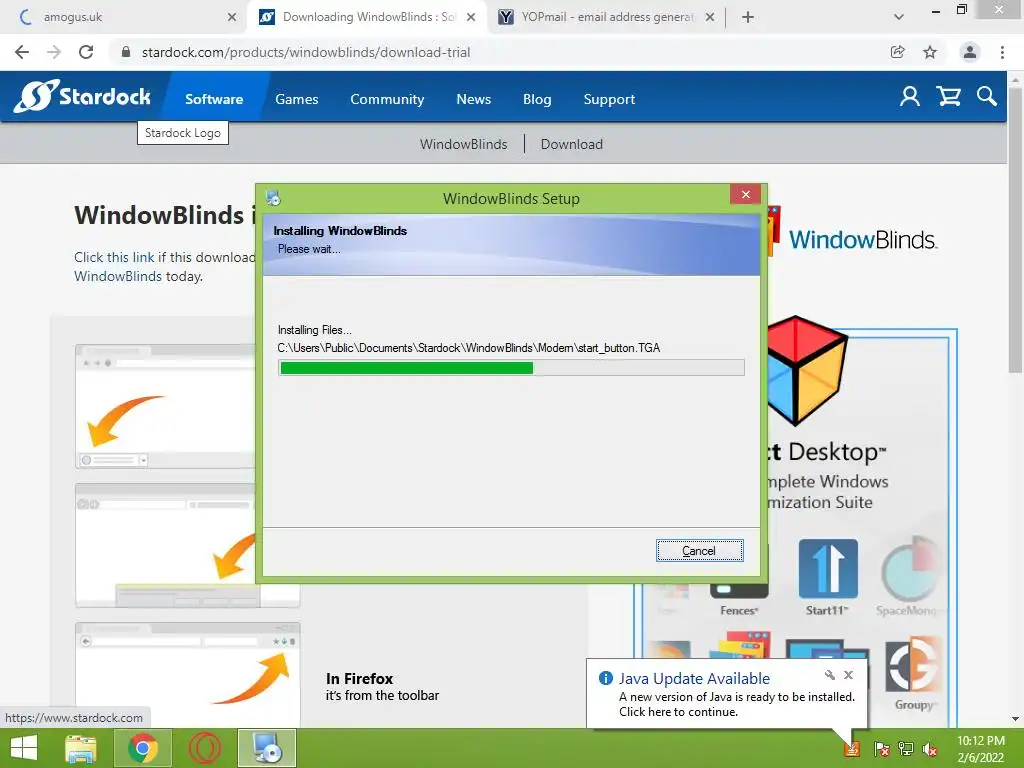Click the Download sub-navigation link
This screenshot has height=768, width=1024.
point(571,144)
